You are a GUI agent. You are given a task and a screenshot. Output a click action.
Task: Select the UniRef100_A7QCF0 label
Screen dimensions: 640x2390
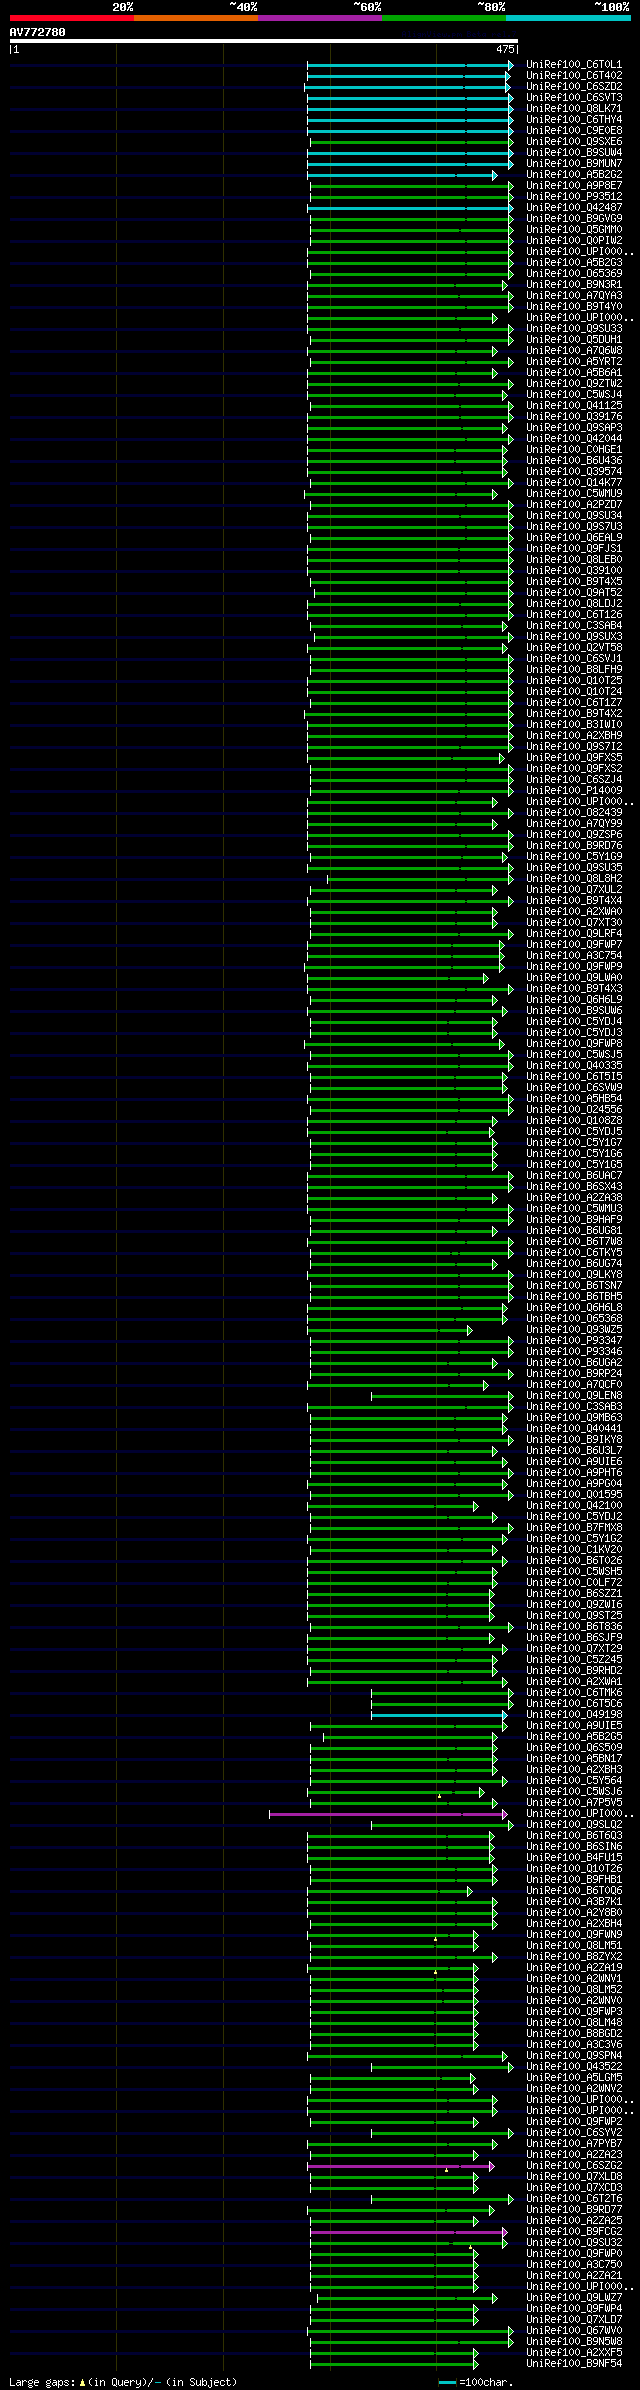click(574, 1384)
